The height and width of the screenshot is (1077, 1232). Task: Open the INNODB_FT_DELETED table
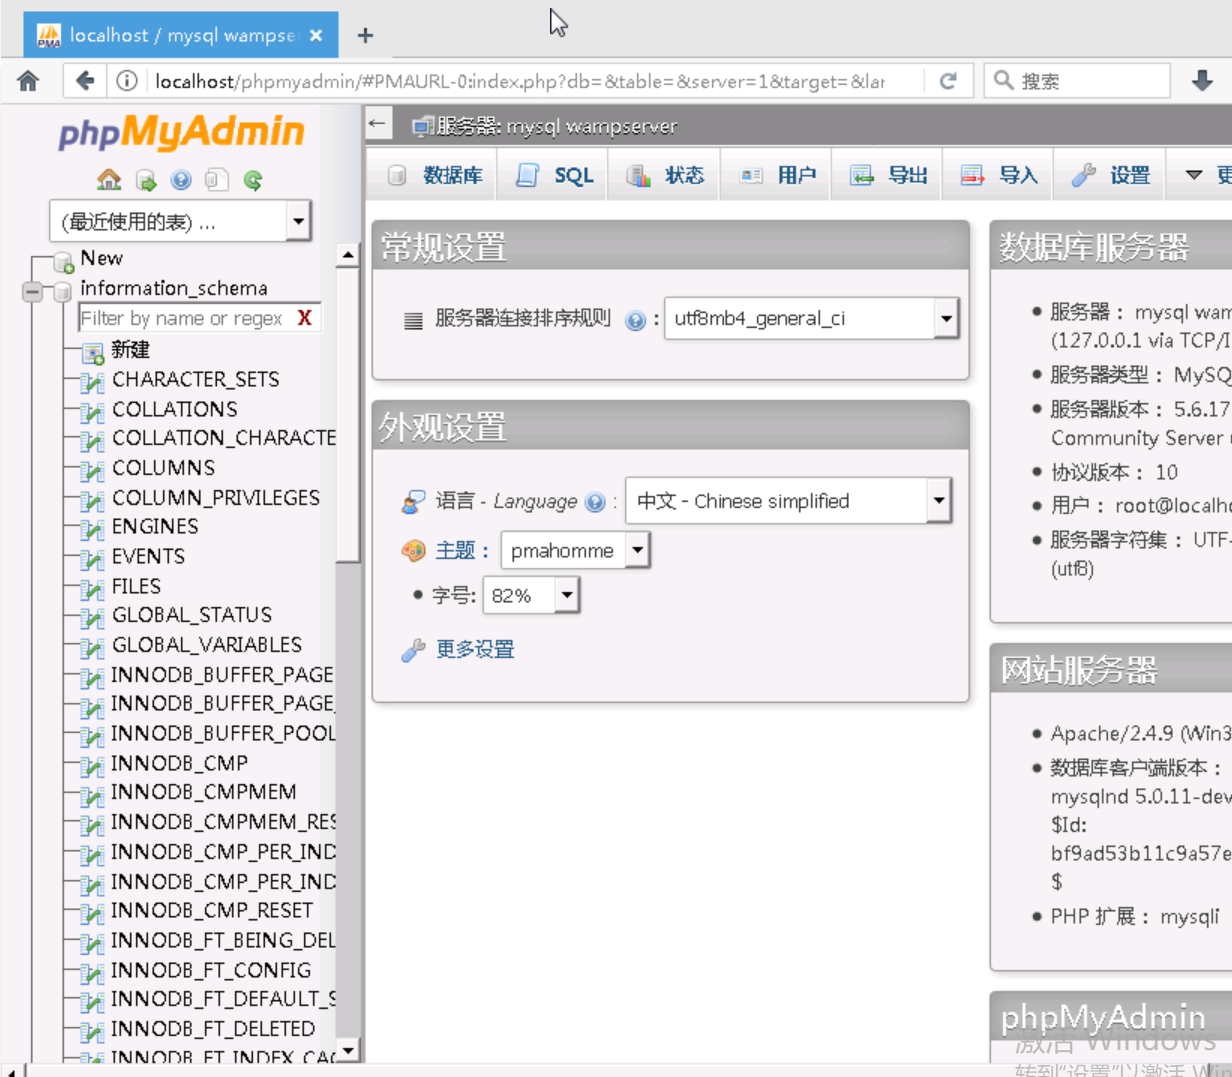pyautogui.click(x=213, y=1028)
